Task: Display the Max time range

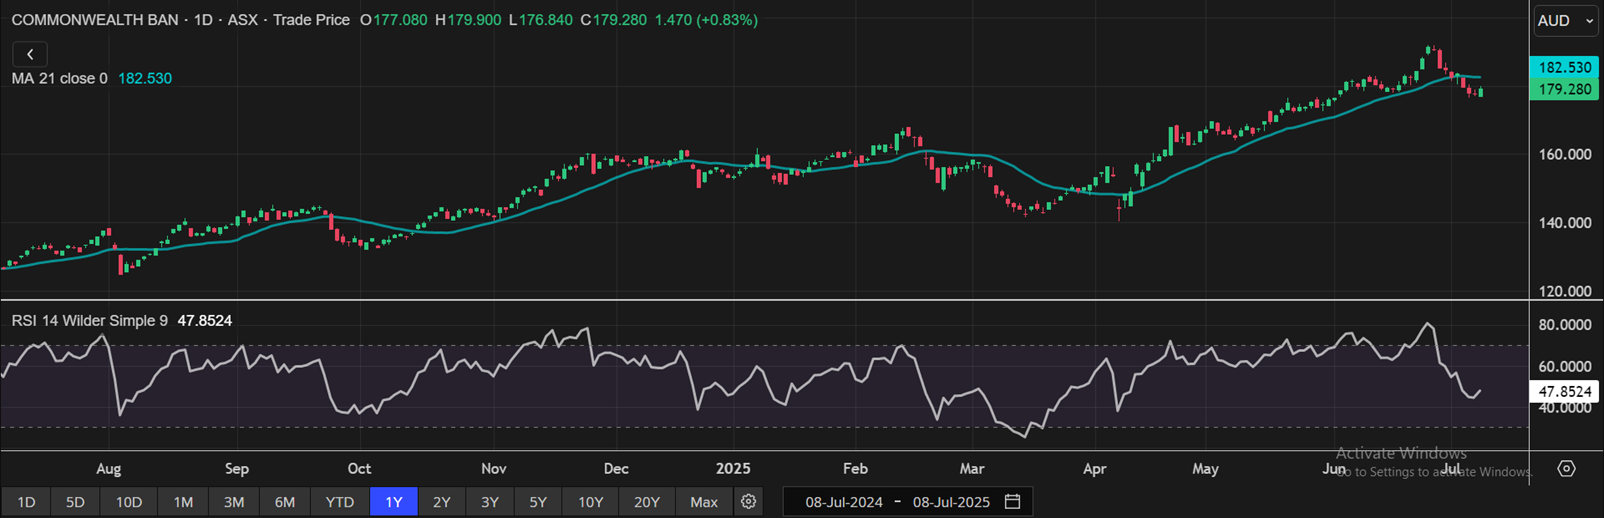Action: (703, 502)
